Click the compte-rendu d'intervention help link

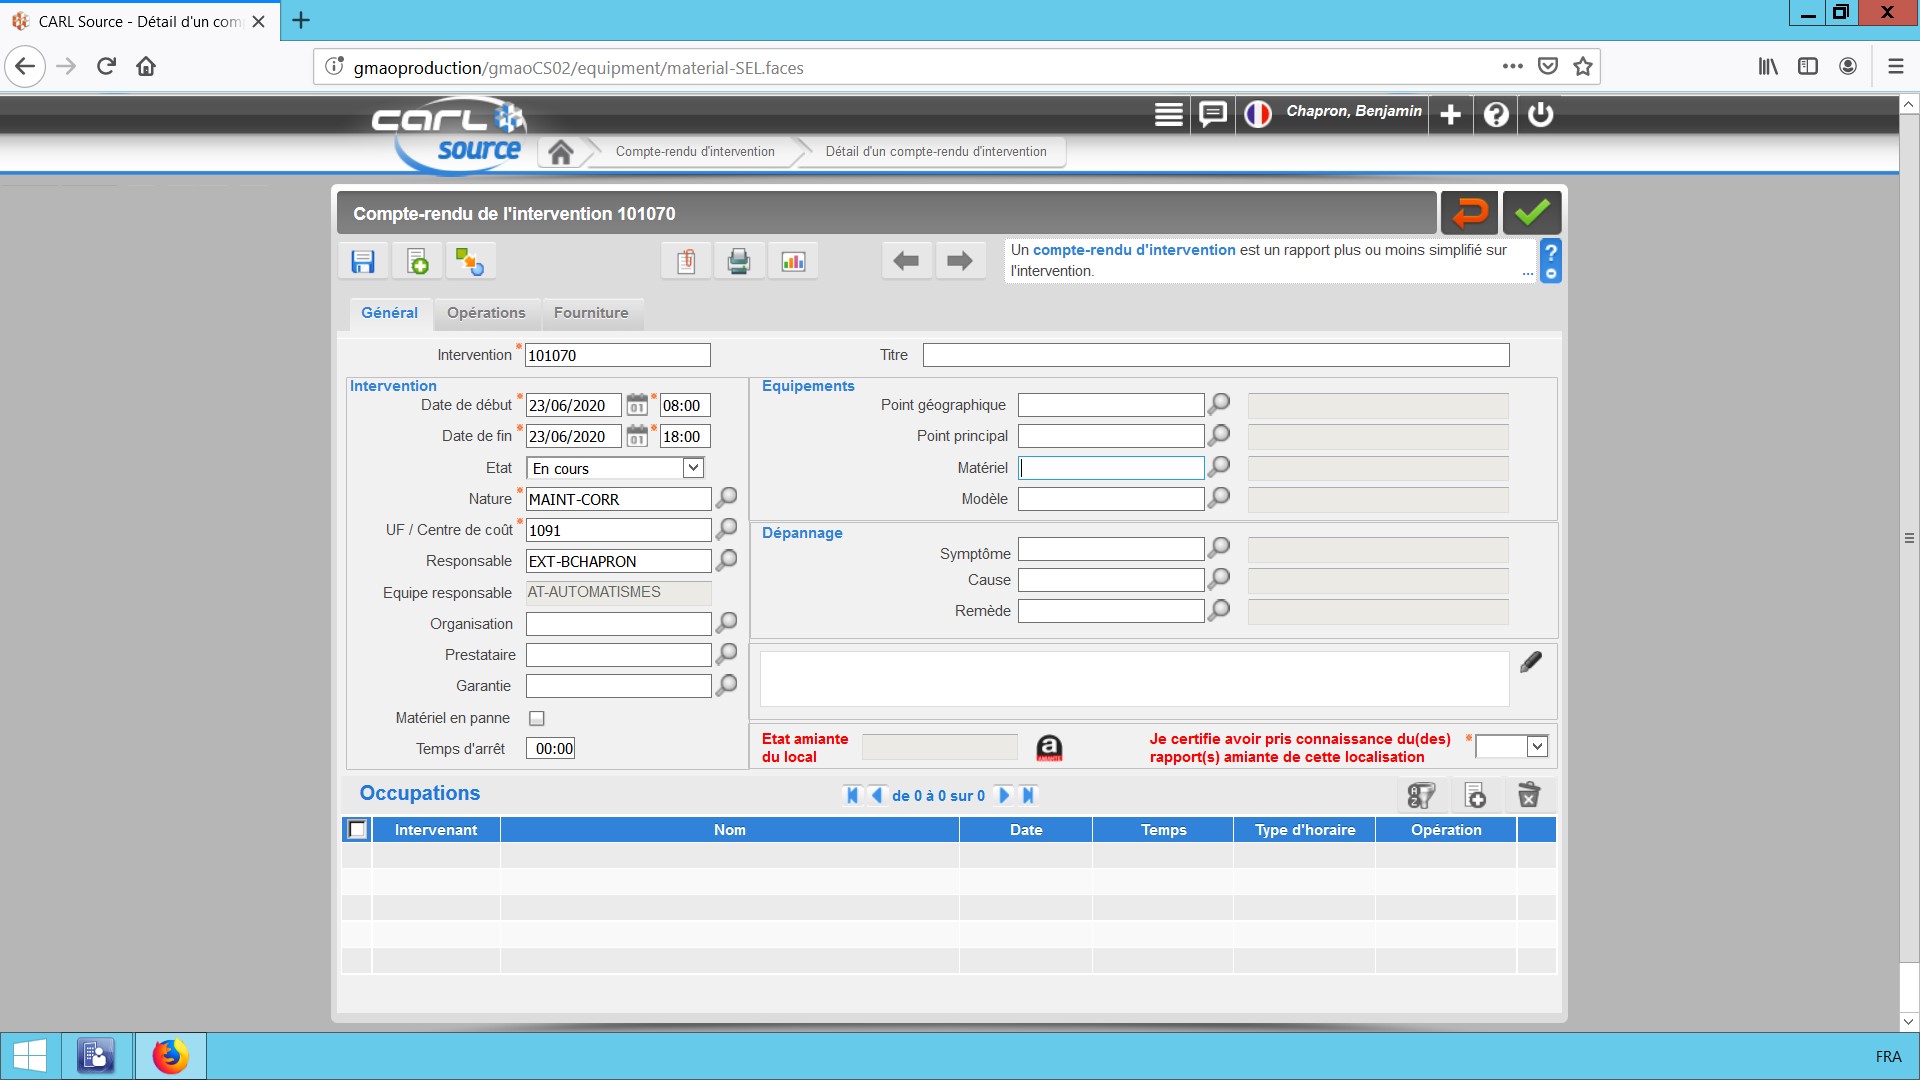click(1134, 250)
